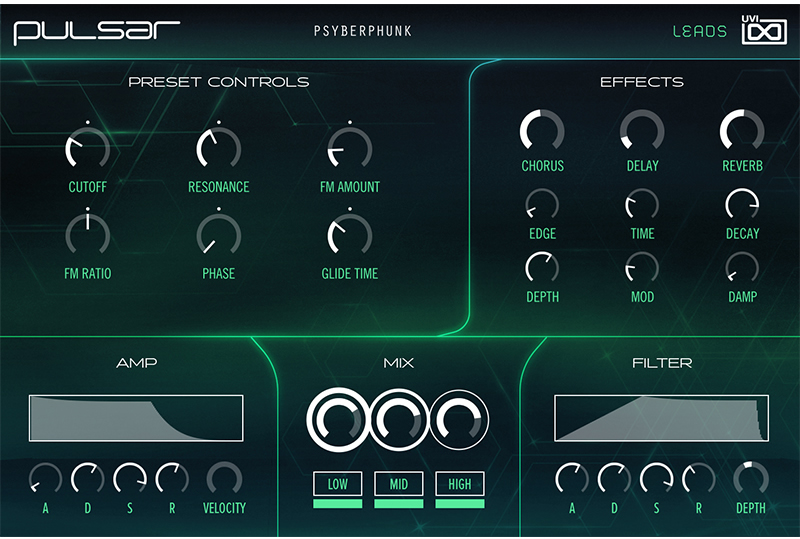This screenshot has height=539, width=800.
Task: Click the Amp decay D knob
Action: [x=87, y=479]
